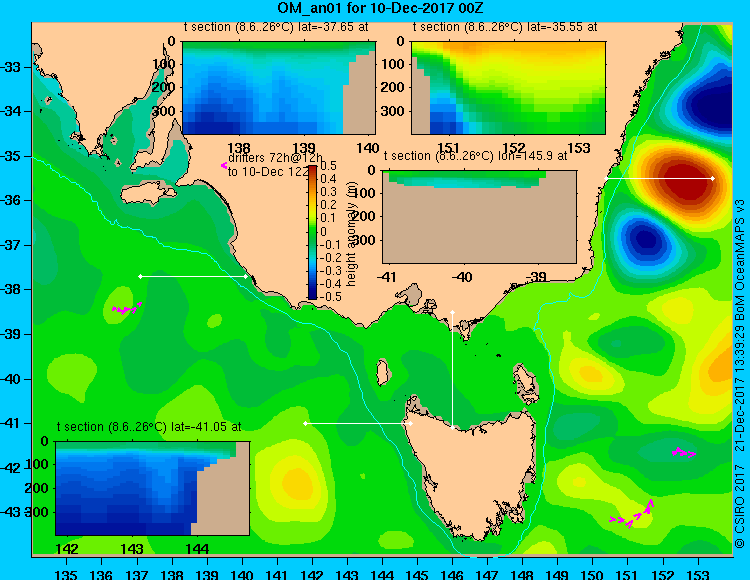Open the temperature section inset at lat=-35.55
This screenshot has height=580, width=750.
click(x=508, y=88)
